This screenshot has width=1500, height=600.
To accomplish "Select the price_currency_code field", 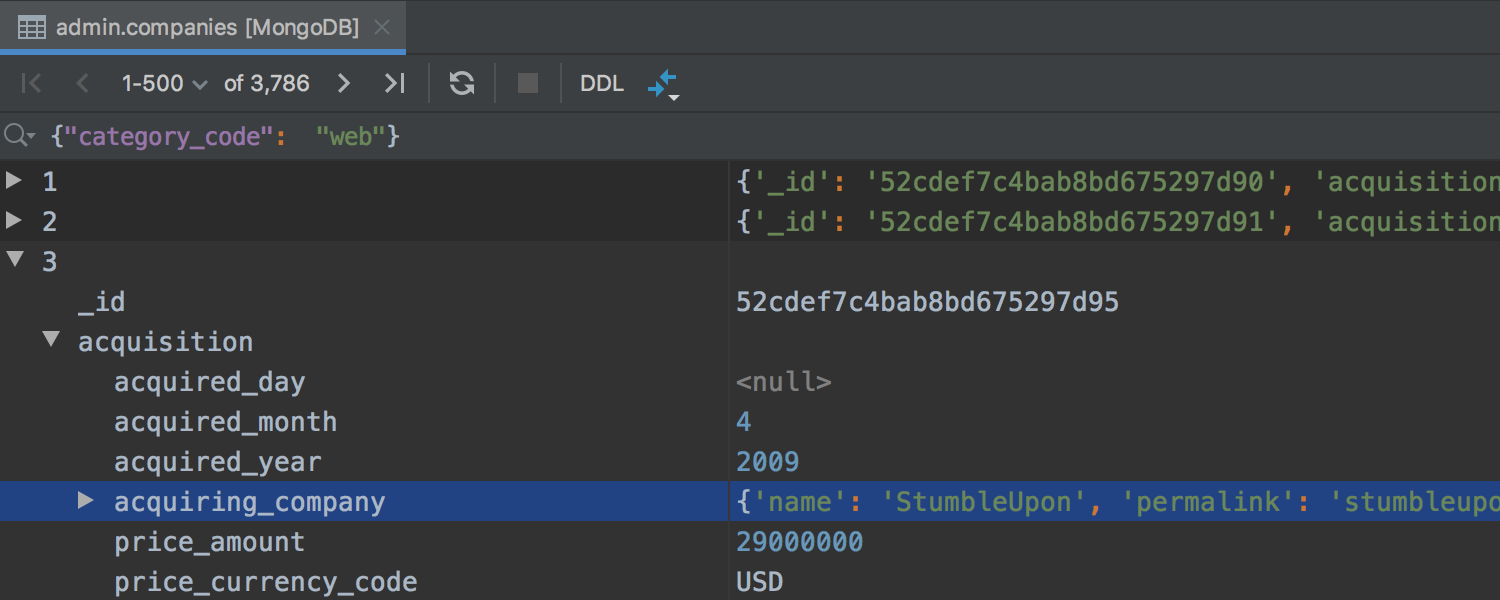I will pyautogui.click(x=265, y=582).
